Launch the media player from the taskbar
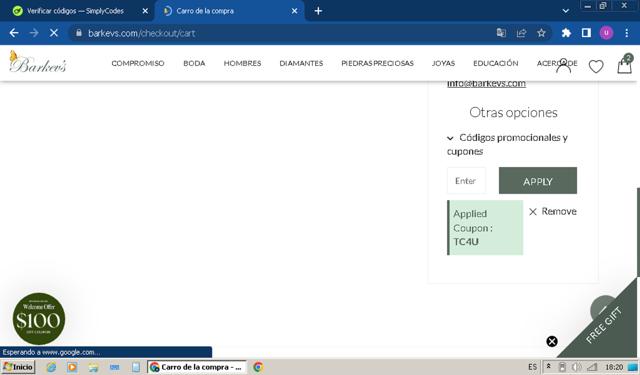The width and height of the screenshot is (640, 375). coord(72,367)
